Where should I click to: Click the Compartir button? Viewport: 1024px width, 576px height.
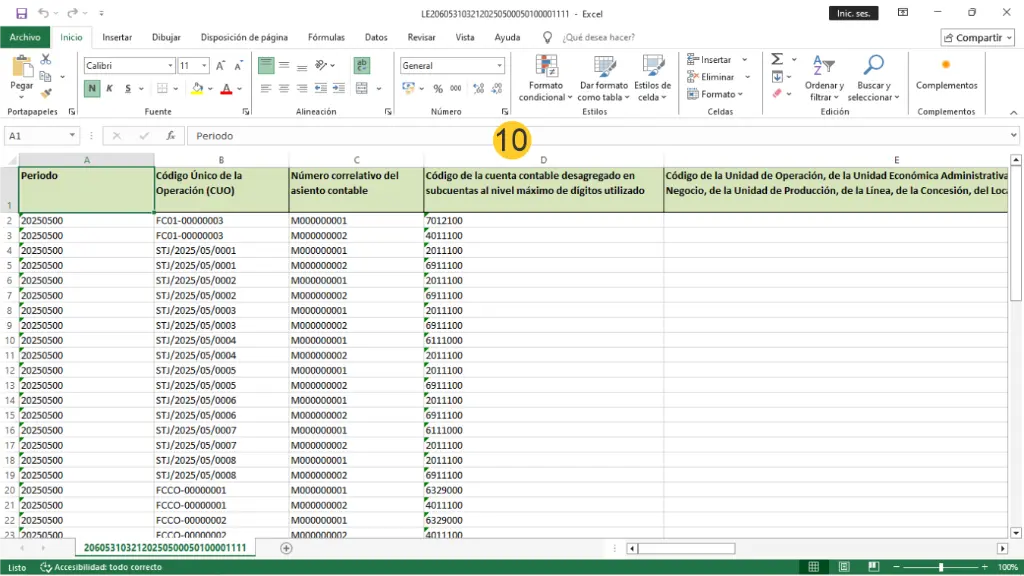[976, 37]
